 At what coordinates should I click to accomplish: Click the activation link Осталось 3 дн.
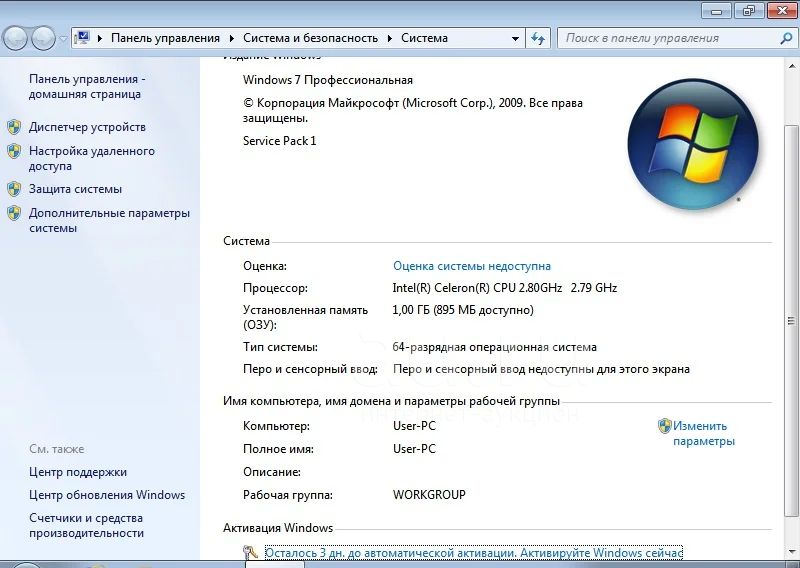pos(473,553)
